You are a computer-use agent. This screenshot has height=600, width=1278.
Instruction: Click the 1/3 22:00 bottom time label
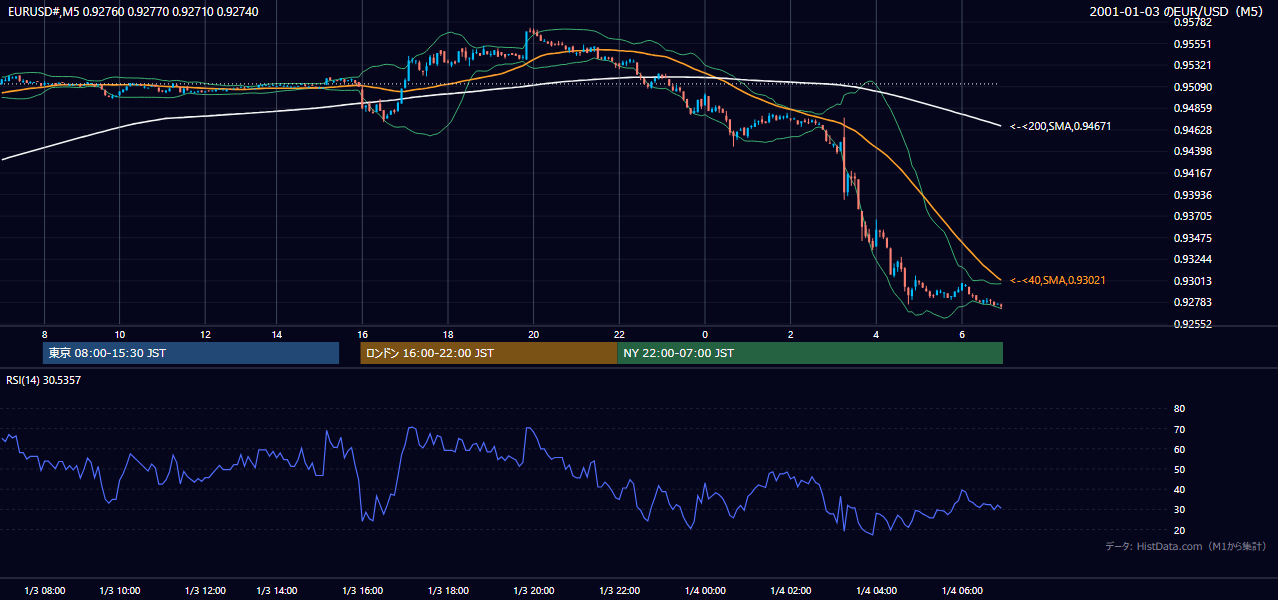tap(619, 591)
